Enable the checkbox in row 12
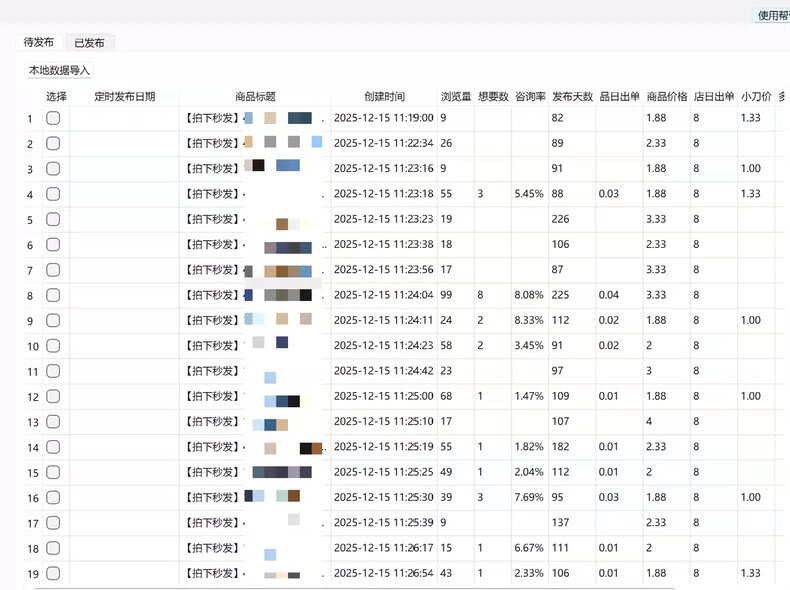The image size is (790, 590). point(53,397)
